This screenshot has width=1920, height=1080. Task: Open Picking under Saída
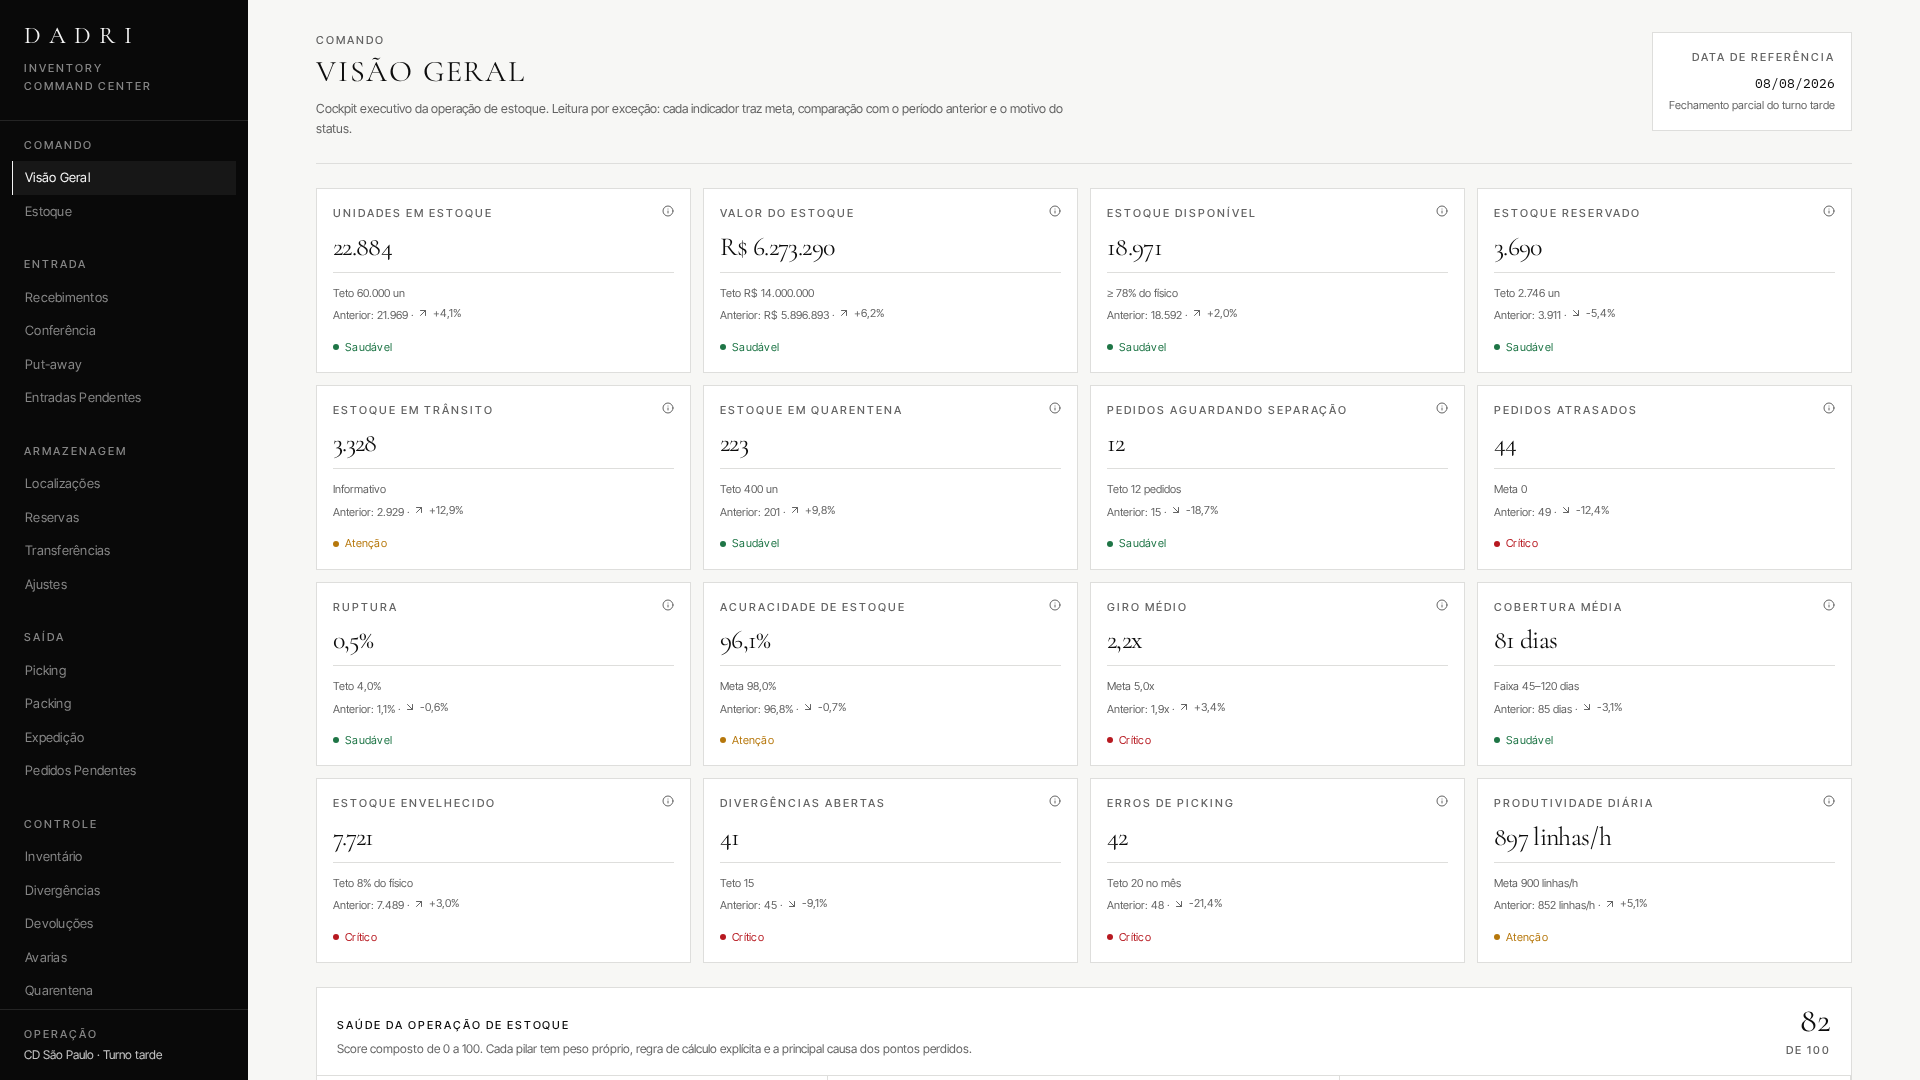124,671
